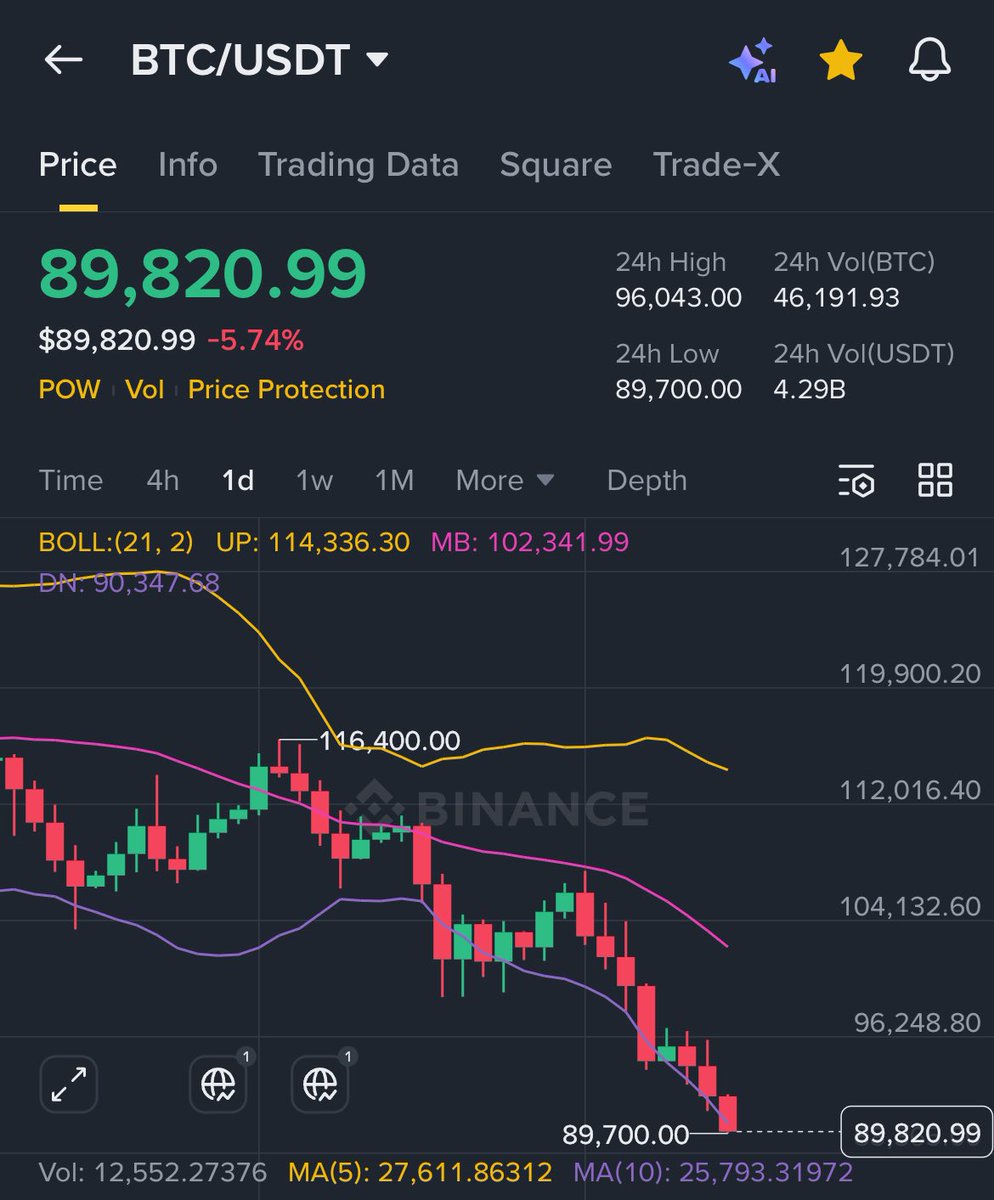The height and width of the screenshot is (1200, 994).
Task: Tap the 112,016.40 price axis label
Action: tap(910, 790)
